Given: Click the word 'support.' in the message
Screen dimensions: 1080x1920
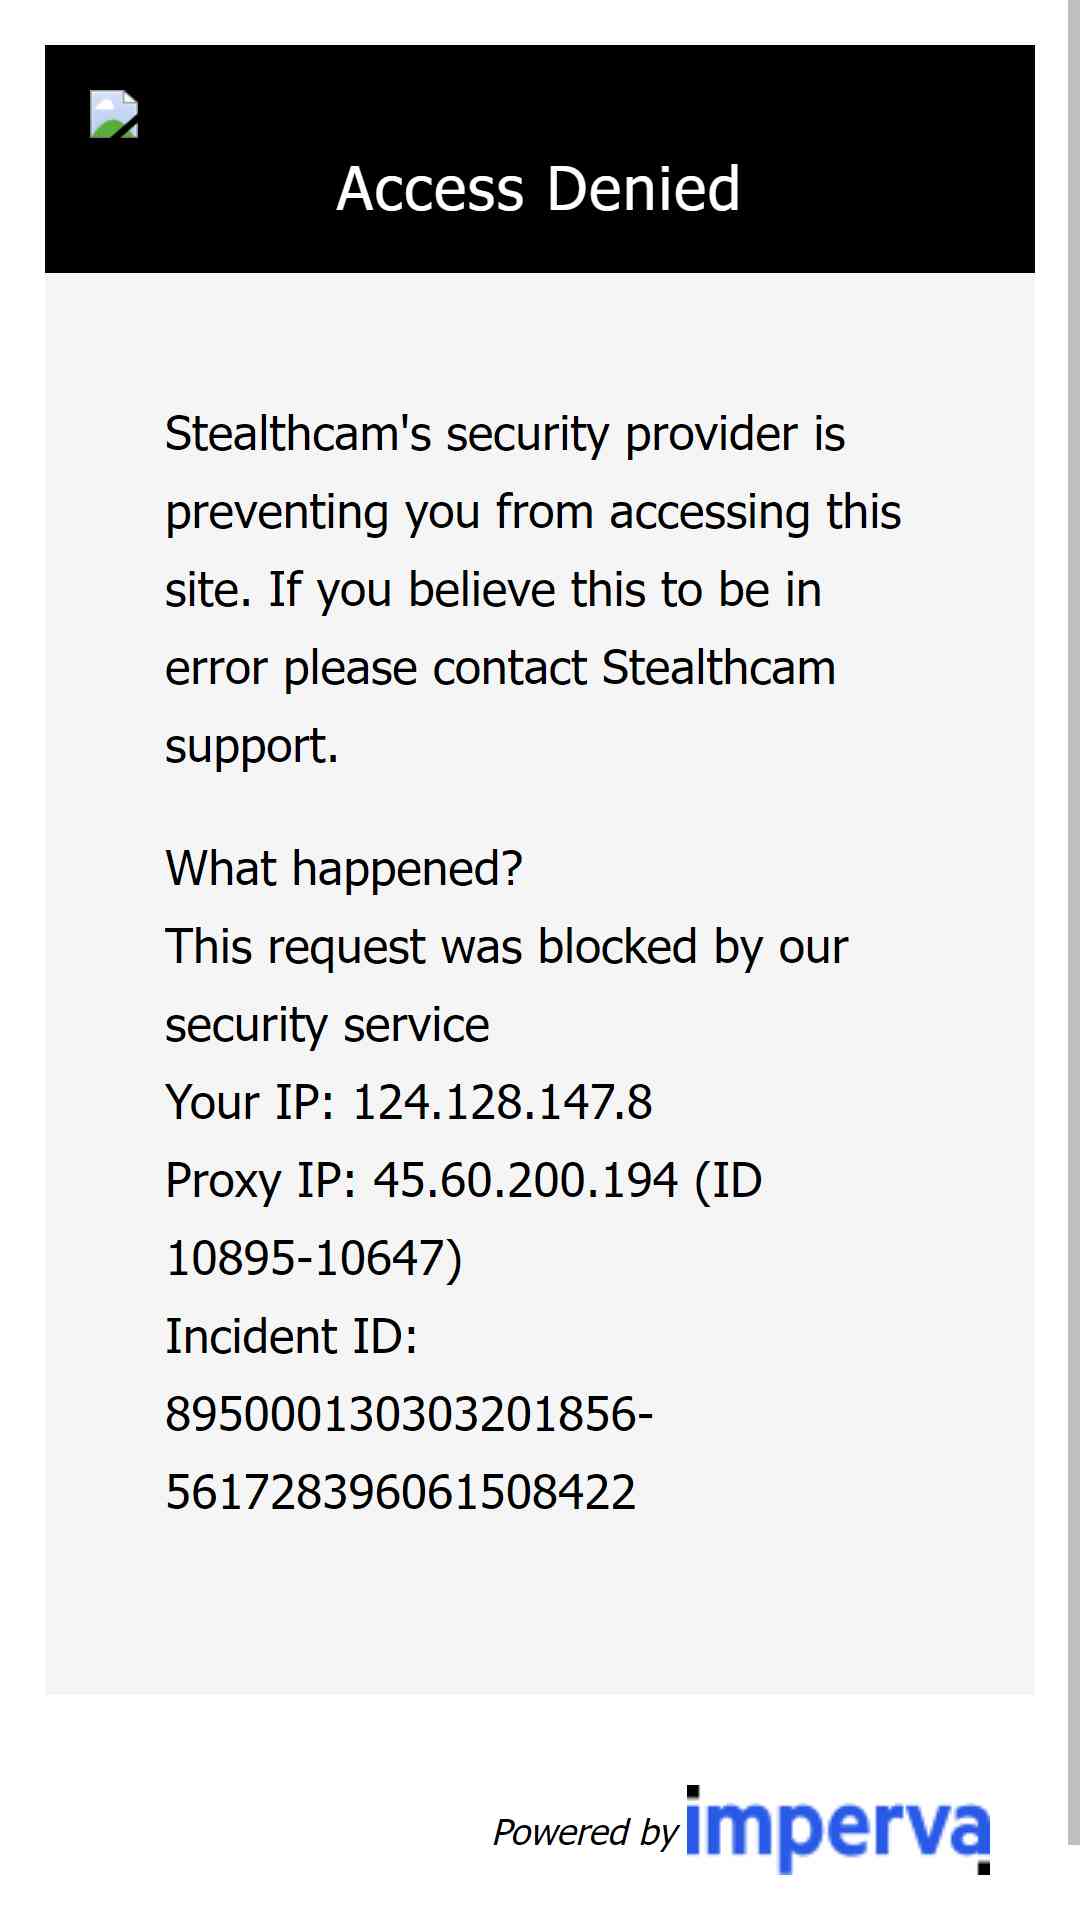Looking at the screenshot, I should 252,746.
